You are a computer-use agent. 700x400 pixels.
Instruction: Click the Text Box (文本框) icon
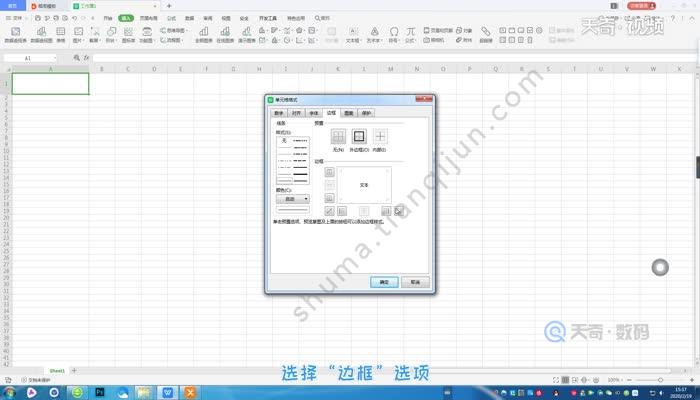coord(353,34)
